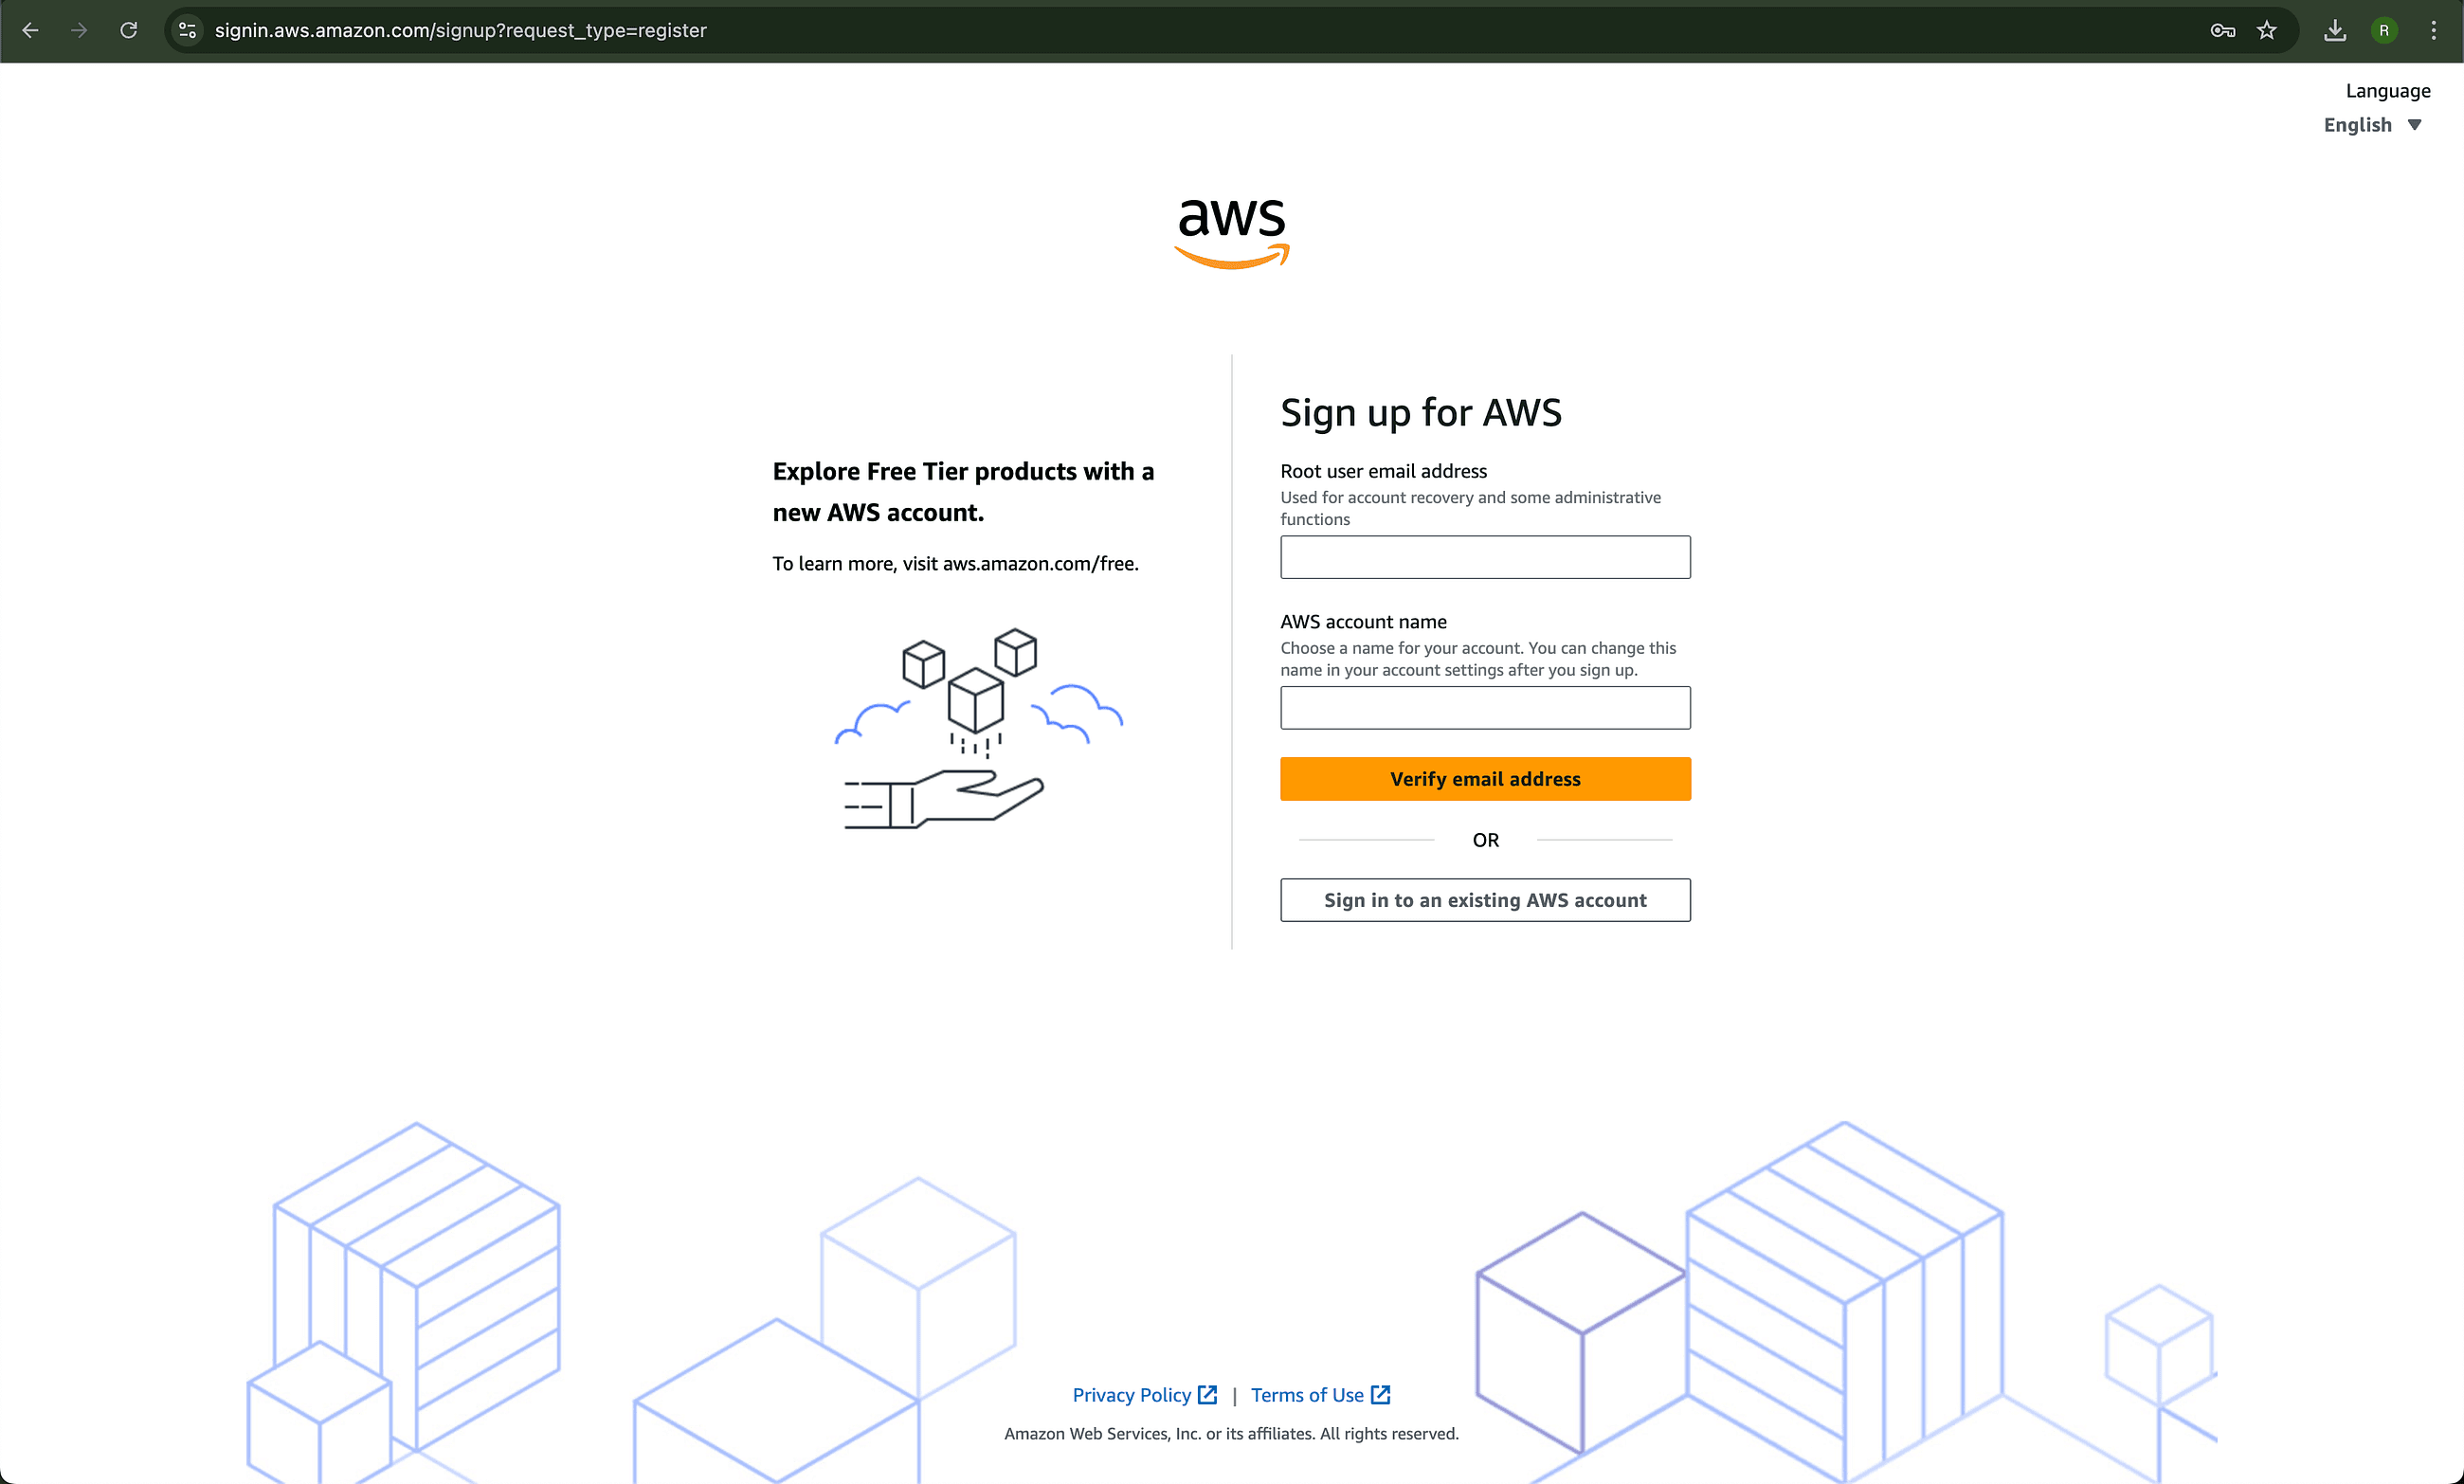The height and width of the screenshot is (1484, 2464).
Task: Click 'Choose a name for your account' helper text
Action: [x=1478, y=659]
